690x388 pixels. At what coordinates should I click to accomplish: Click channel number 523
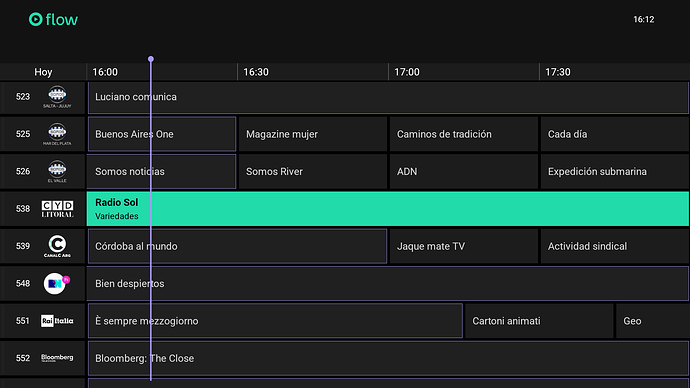click(x=23, y=97)
